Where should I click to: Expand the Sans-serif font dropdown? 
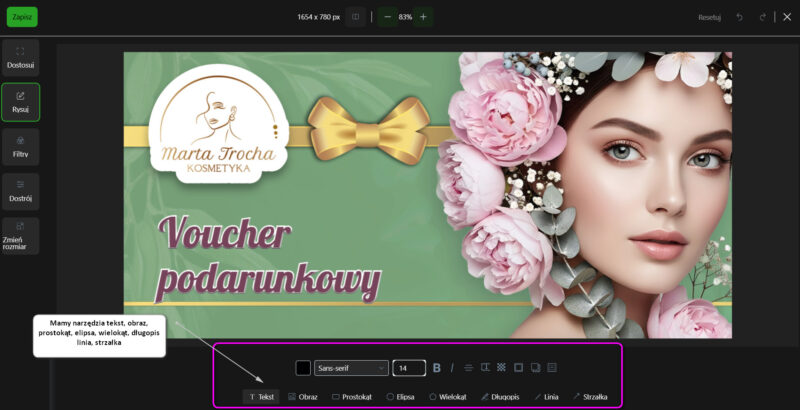(x=351, y=368)
